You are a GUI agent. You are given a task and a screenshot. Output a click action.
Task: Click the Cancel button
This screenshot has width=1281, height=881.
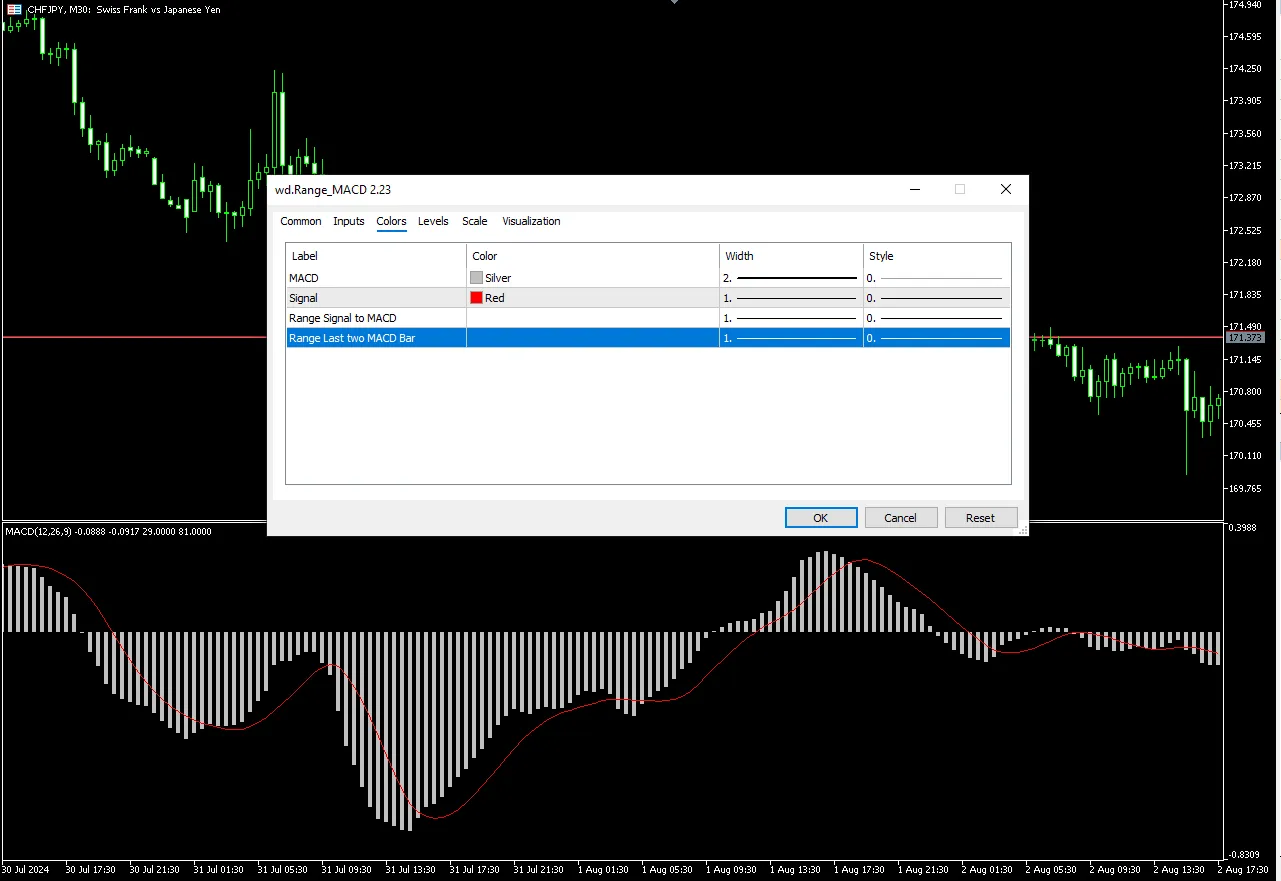point(900,518)
